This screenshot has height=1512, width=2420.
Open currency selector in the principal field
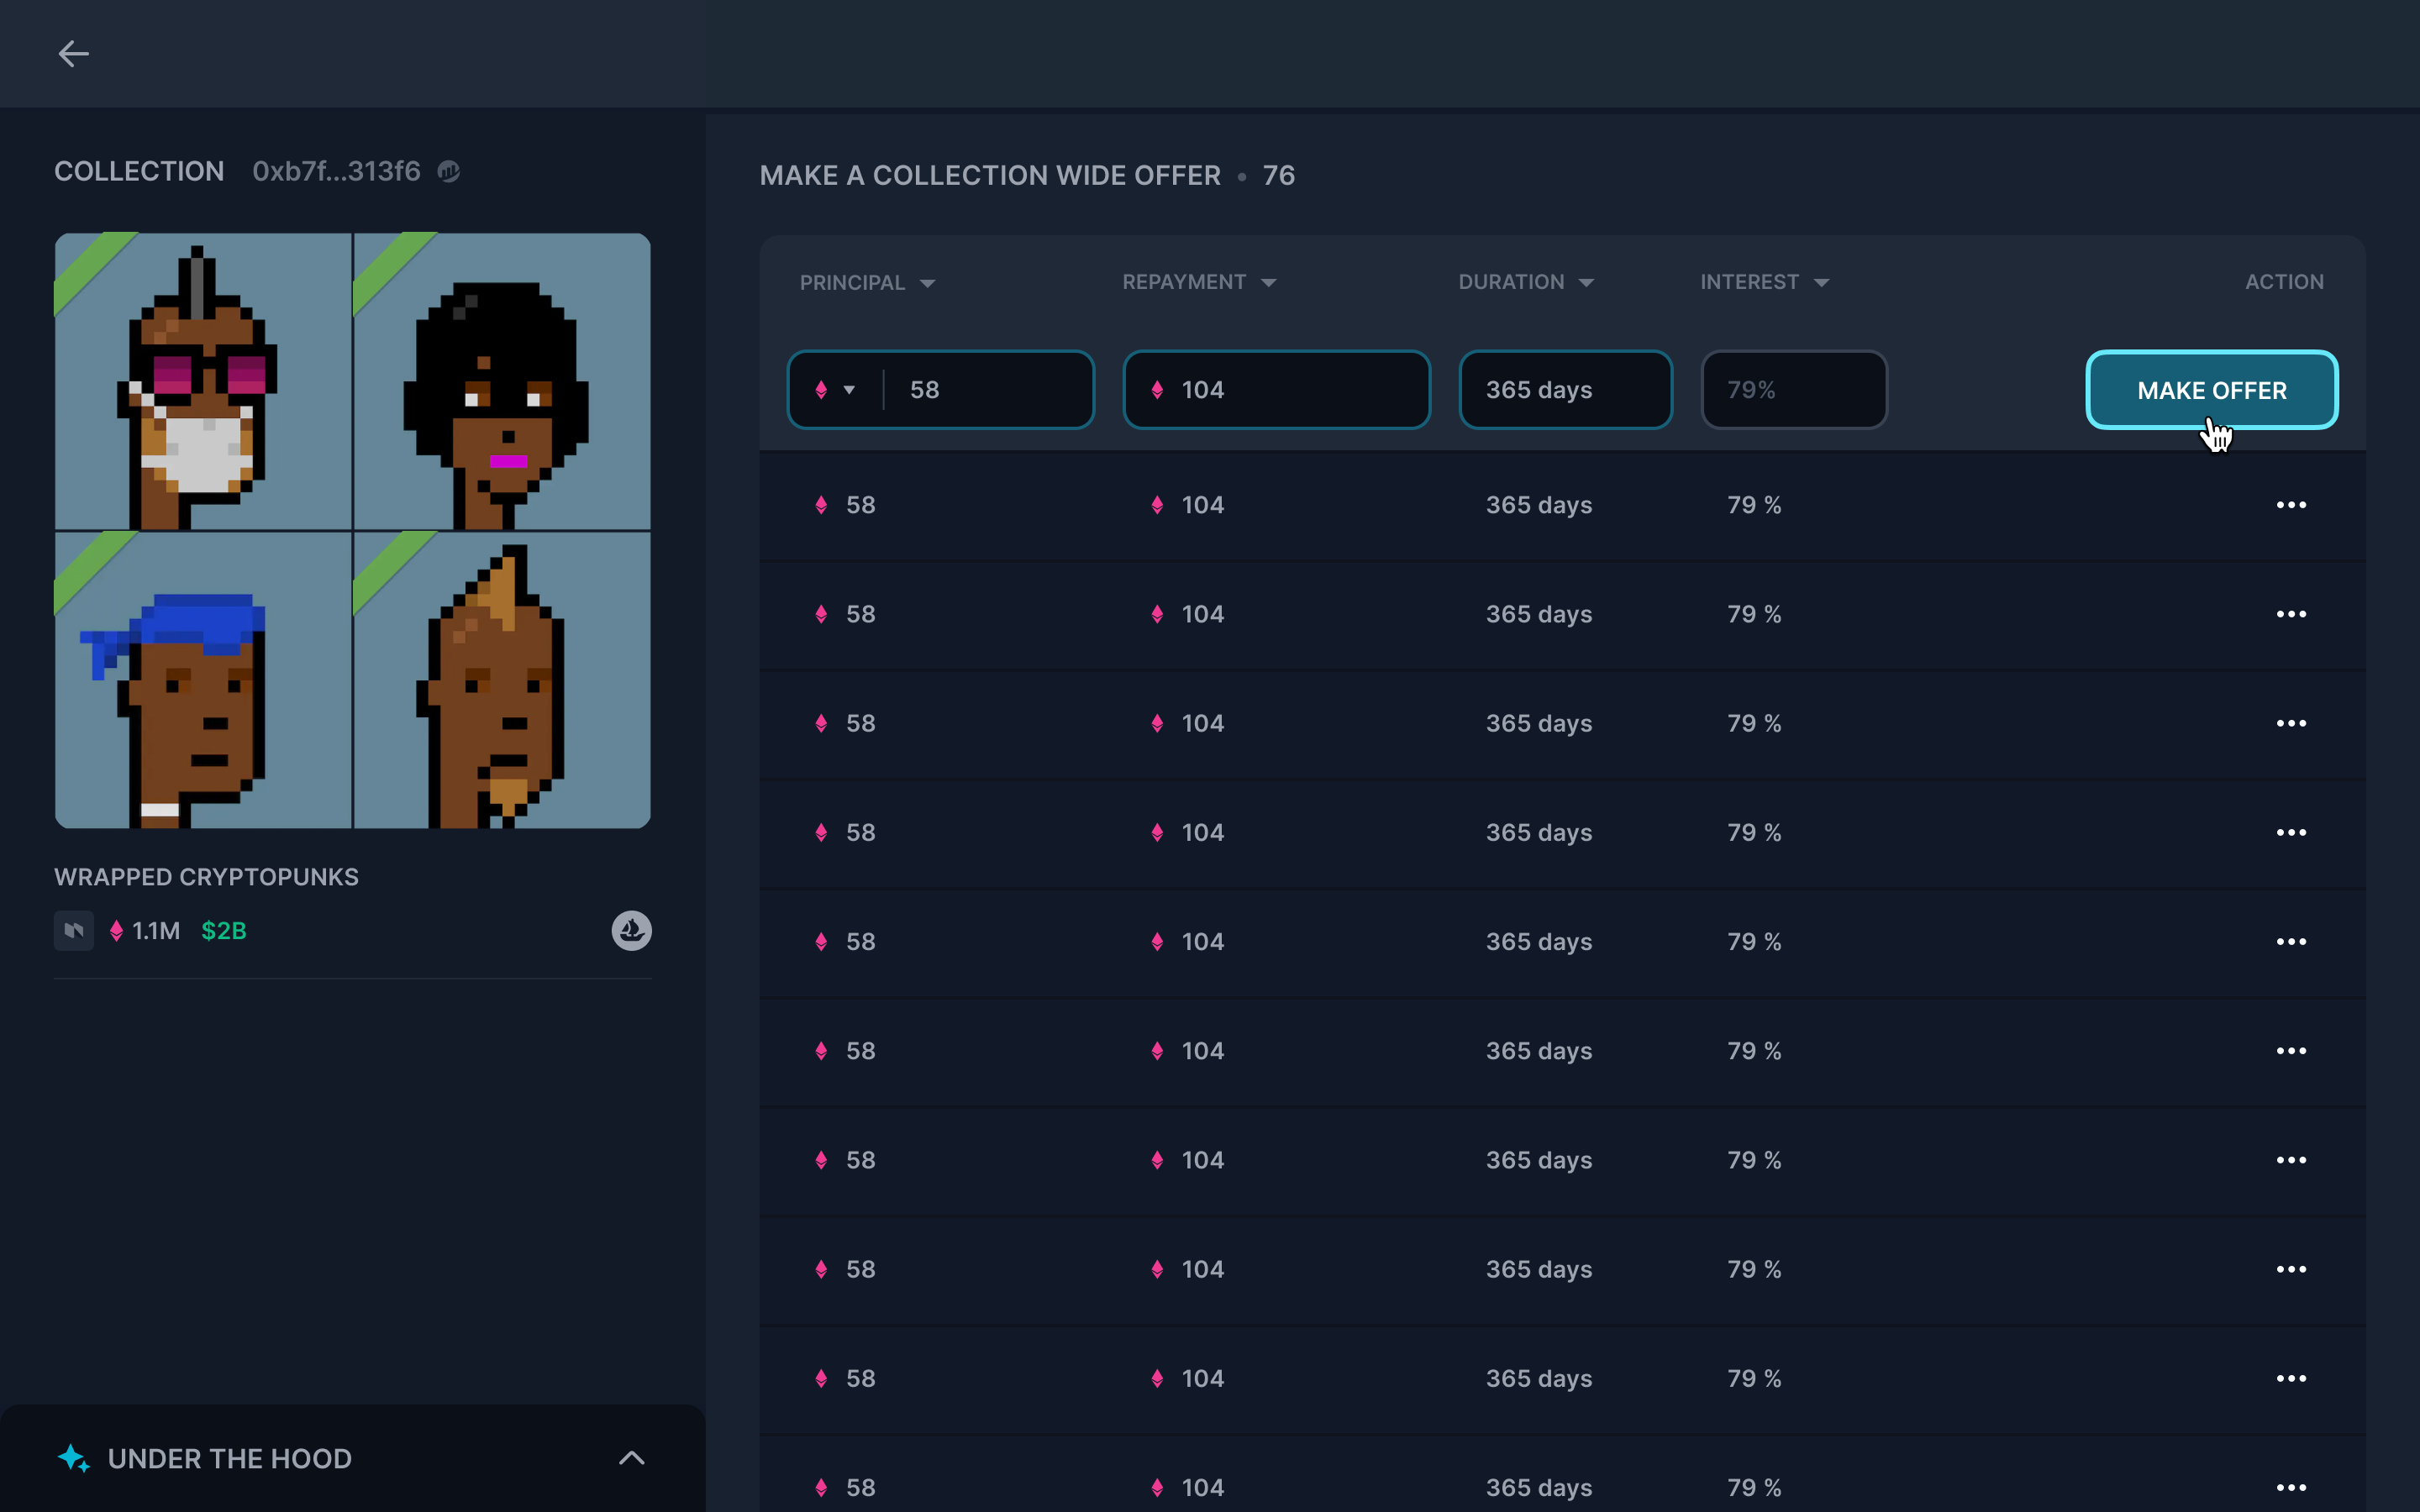(835, 390)
